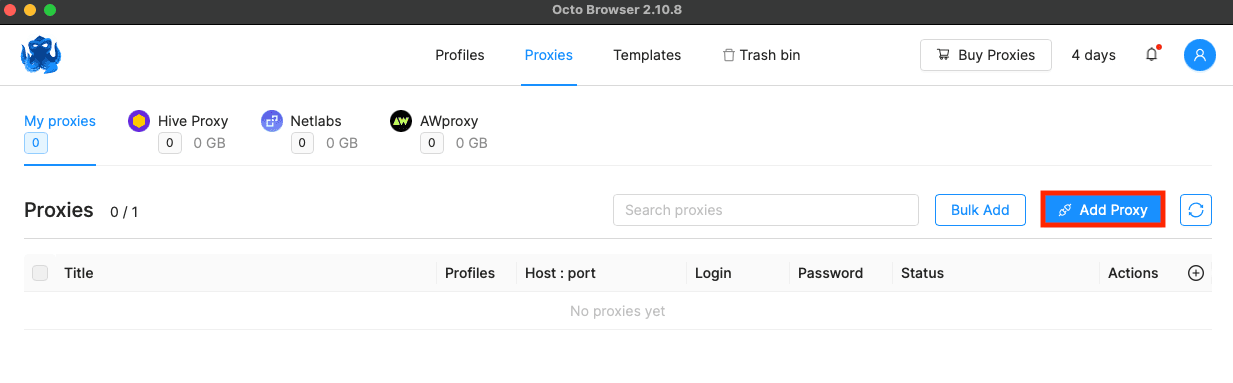
Task: Click the Profiles column header
Action: click(x=470, y=273)
